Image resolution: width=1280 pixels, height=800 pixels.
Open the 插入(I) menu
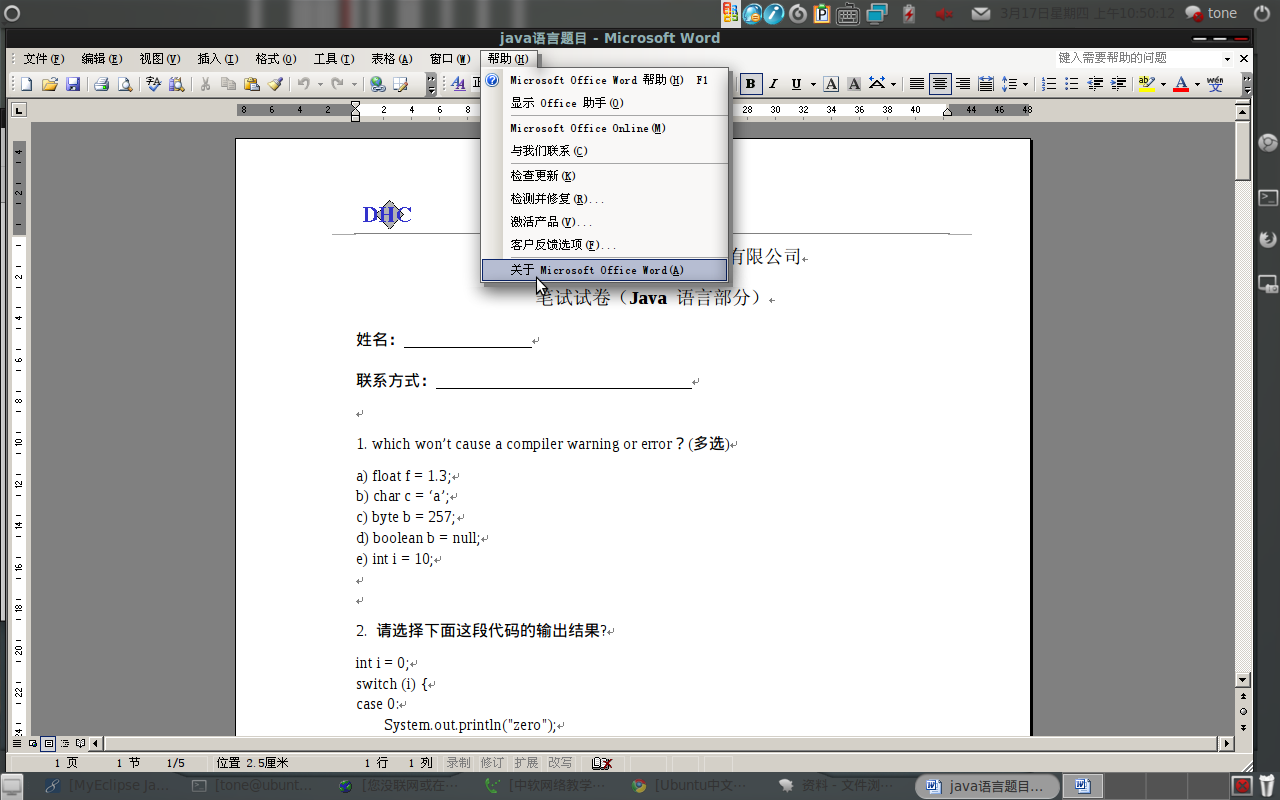tap(217, 59)
